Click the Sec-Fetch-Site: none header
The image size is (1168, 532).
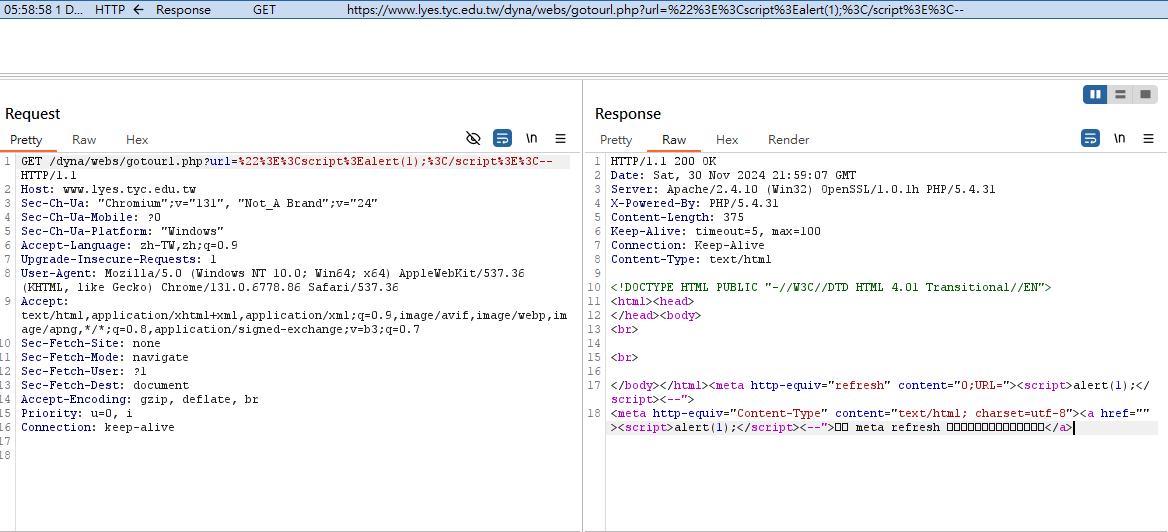coord(91,343)
